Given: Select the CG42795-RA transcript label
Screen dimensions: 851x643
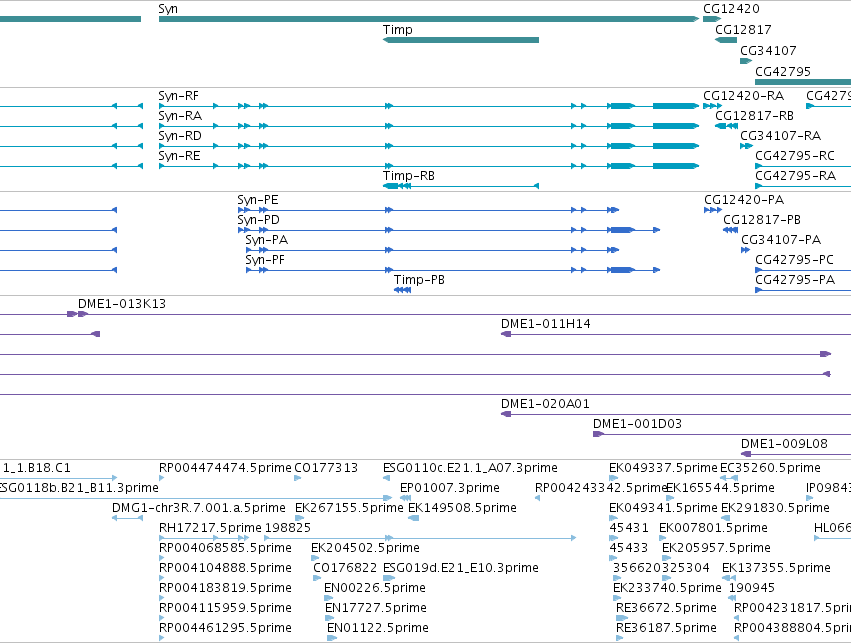Looking at the screenshot, I should point(795,176).
